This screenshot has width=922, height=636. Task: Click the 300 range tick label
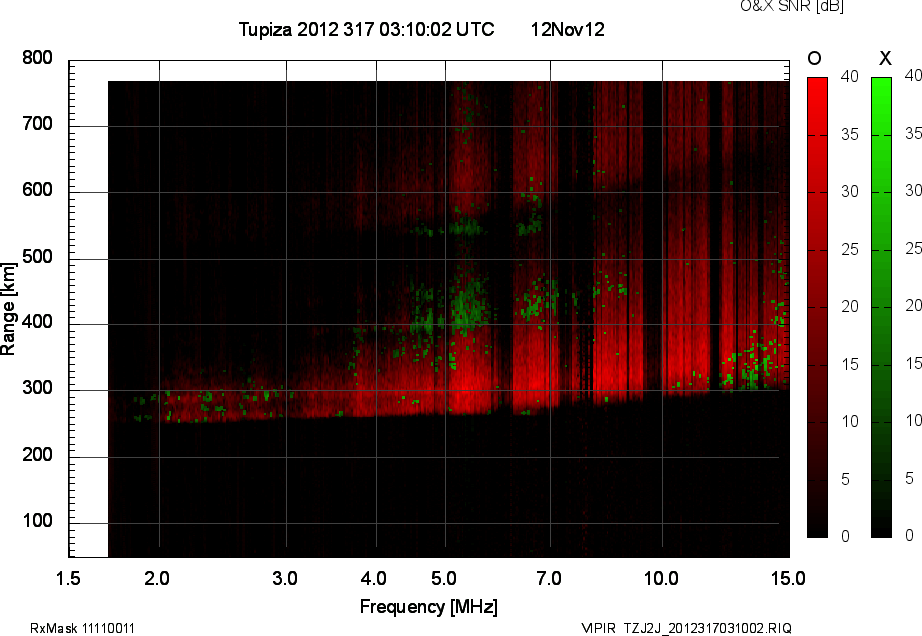coord(37,391)
